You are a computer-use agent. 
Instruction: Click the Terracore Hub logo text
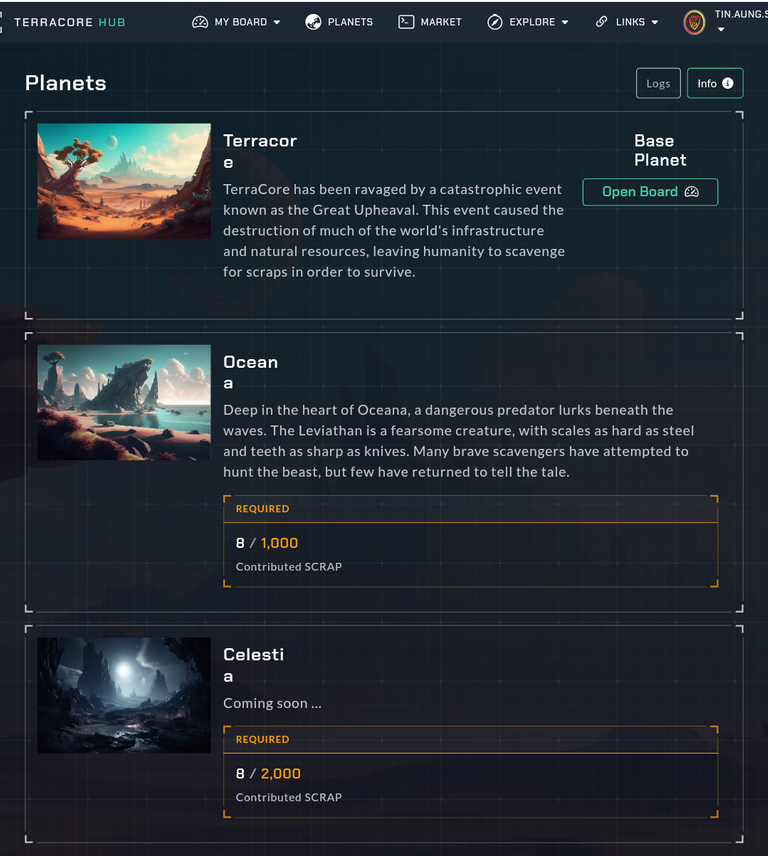pos(70,22)
